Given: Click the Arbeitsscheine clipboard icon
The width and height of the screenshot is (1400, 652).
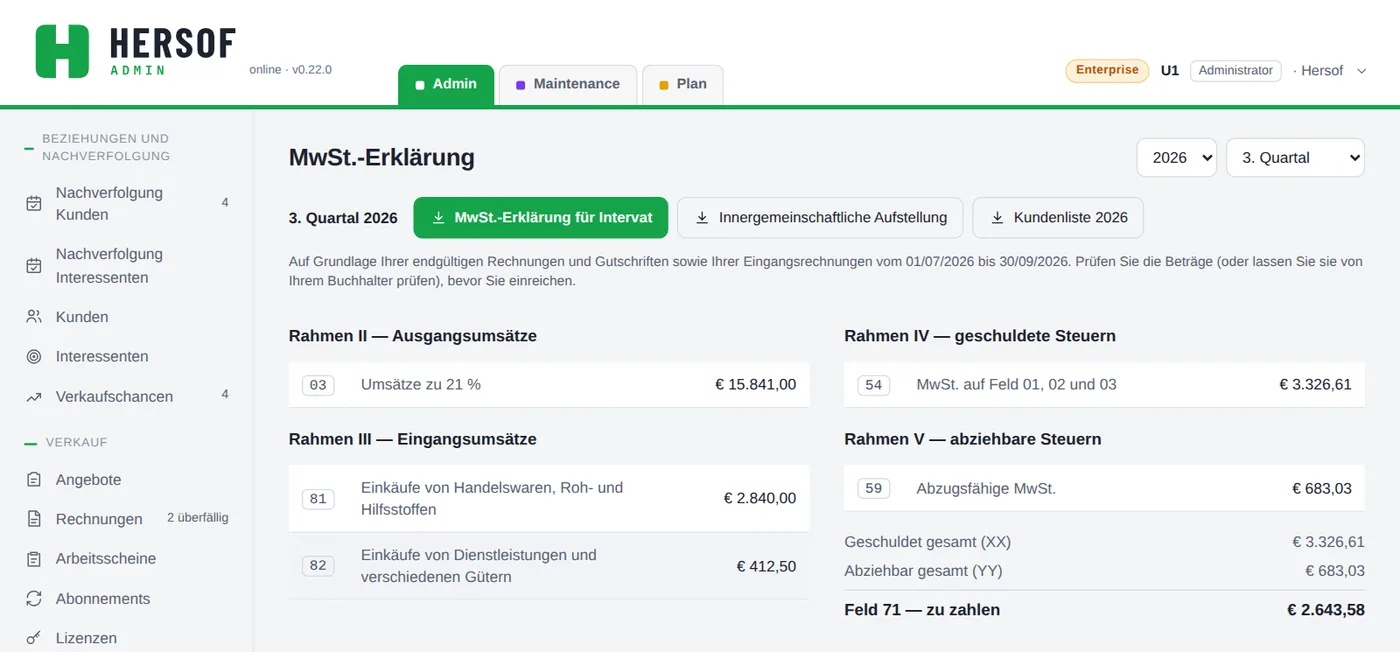Looking at the screenshot, I should (34, 558).
